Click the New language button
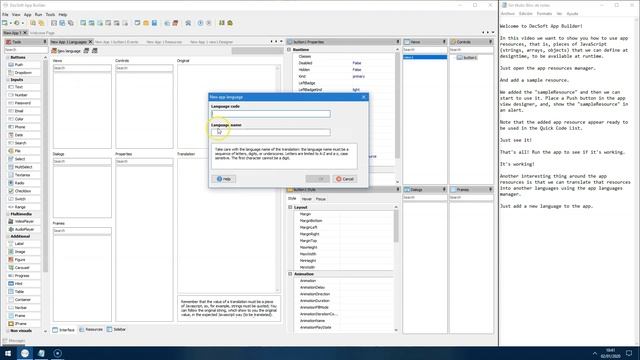Screen dimensions: 640x360 coord(66,51)
